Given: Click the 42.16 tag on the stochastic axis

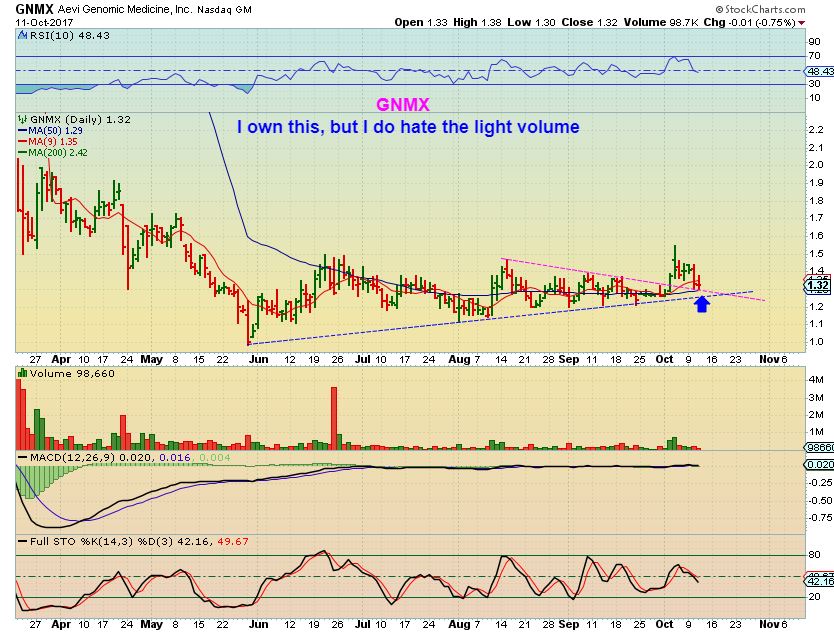Looking at the screenshot, I should coord(820,582).
